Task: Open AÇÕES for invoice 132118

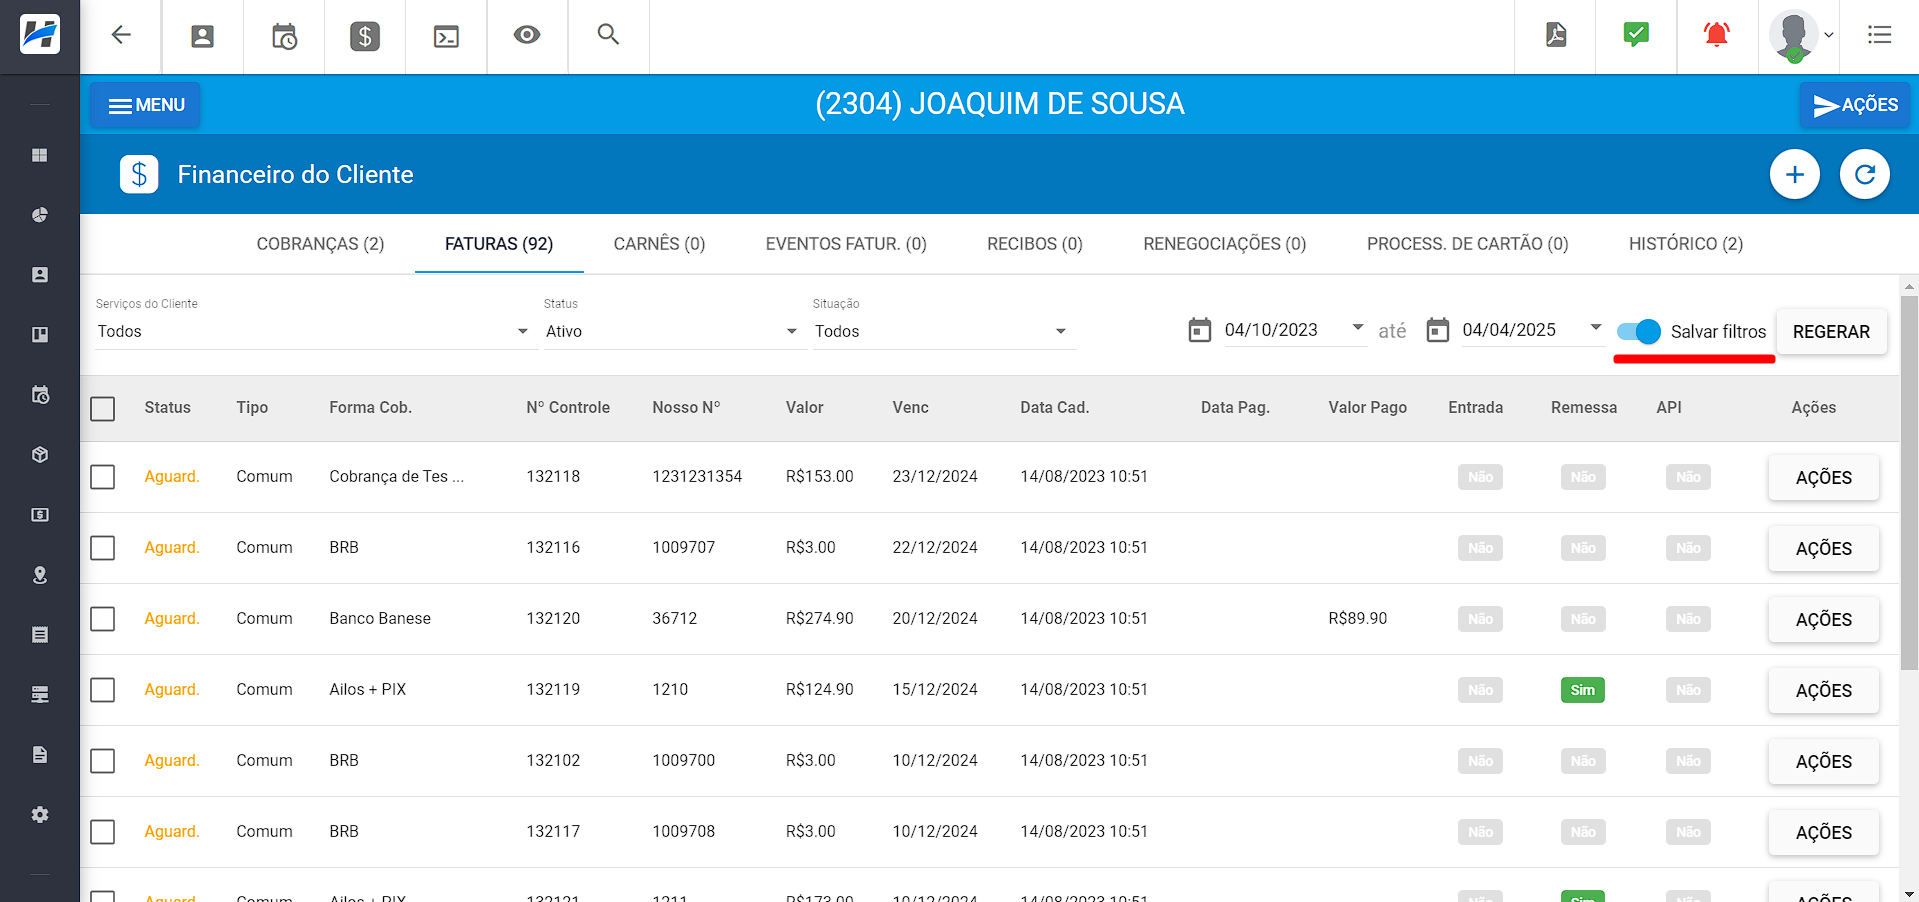Action: 1823,478
